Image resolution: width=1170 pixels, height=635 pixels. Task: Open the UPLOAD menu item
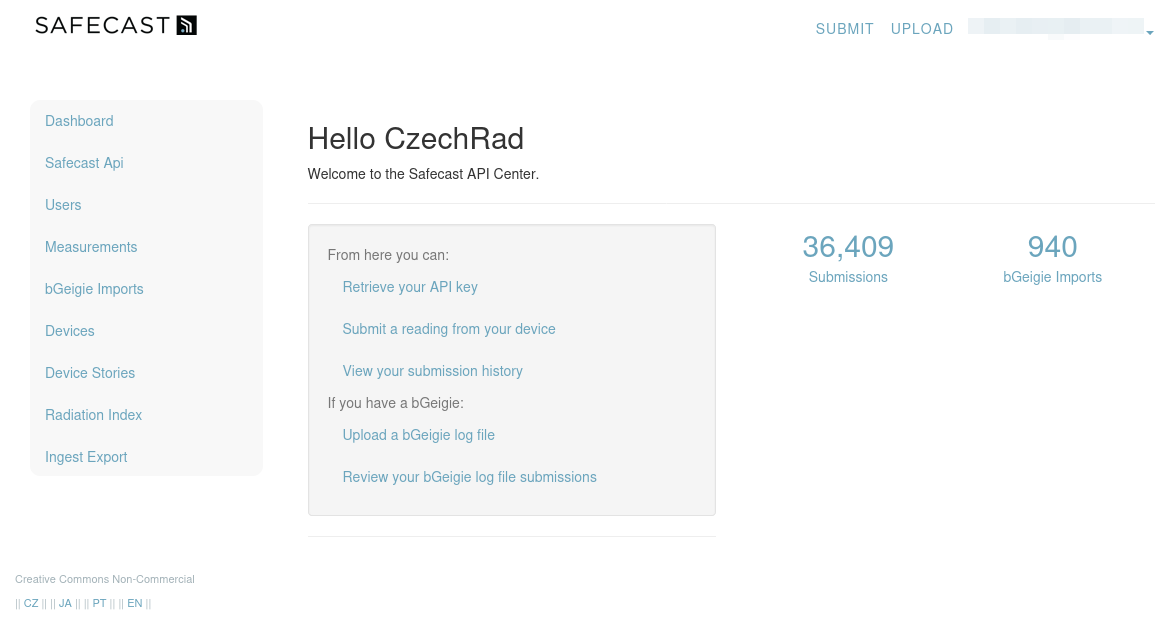click(x=922, y=29)
